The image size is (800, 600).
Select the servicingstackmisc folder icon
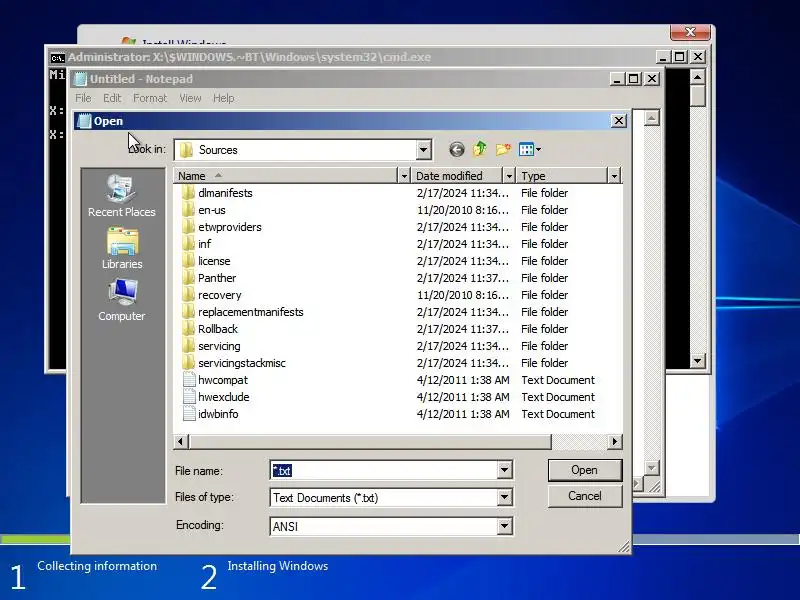coord(188,363)
